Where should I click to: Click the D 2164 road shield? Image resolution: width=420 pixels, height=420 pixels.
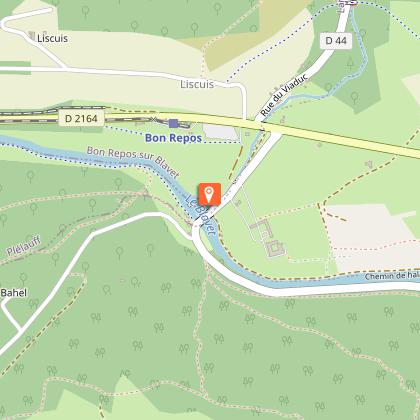[81, 119]
